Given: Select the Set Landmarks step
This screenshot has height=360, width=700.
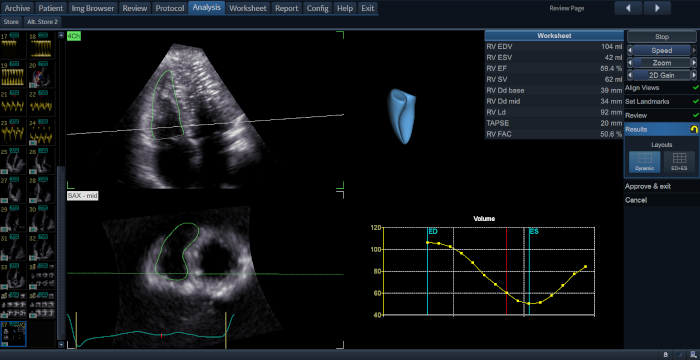Looking at the screenshot, I should [662, 101].
